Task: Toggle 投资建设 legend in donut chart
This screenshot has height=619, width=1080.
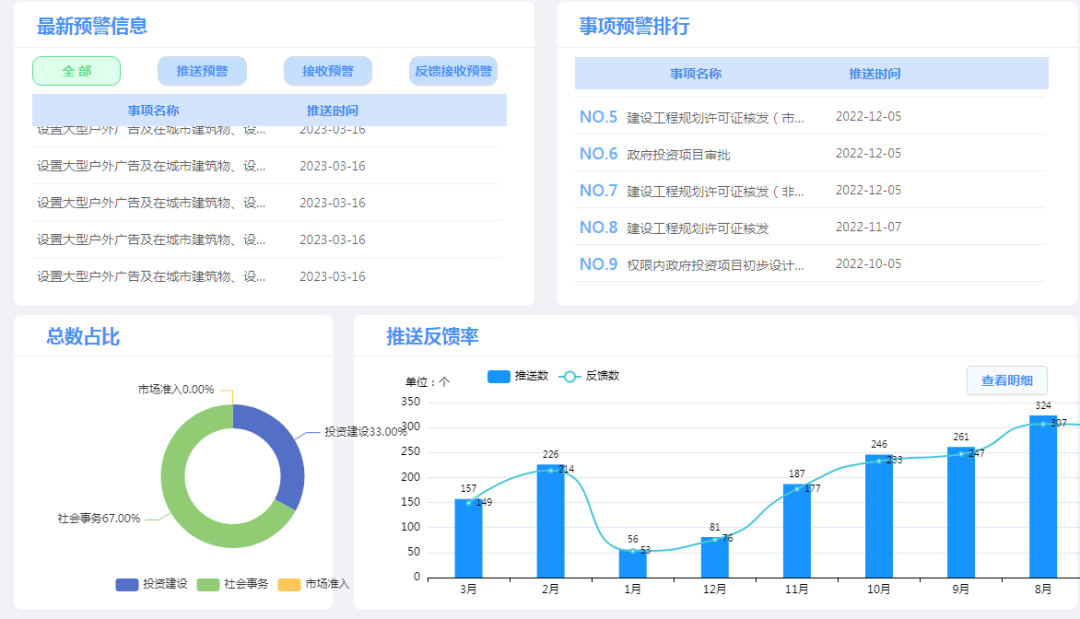Action: (151, 584)
